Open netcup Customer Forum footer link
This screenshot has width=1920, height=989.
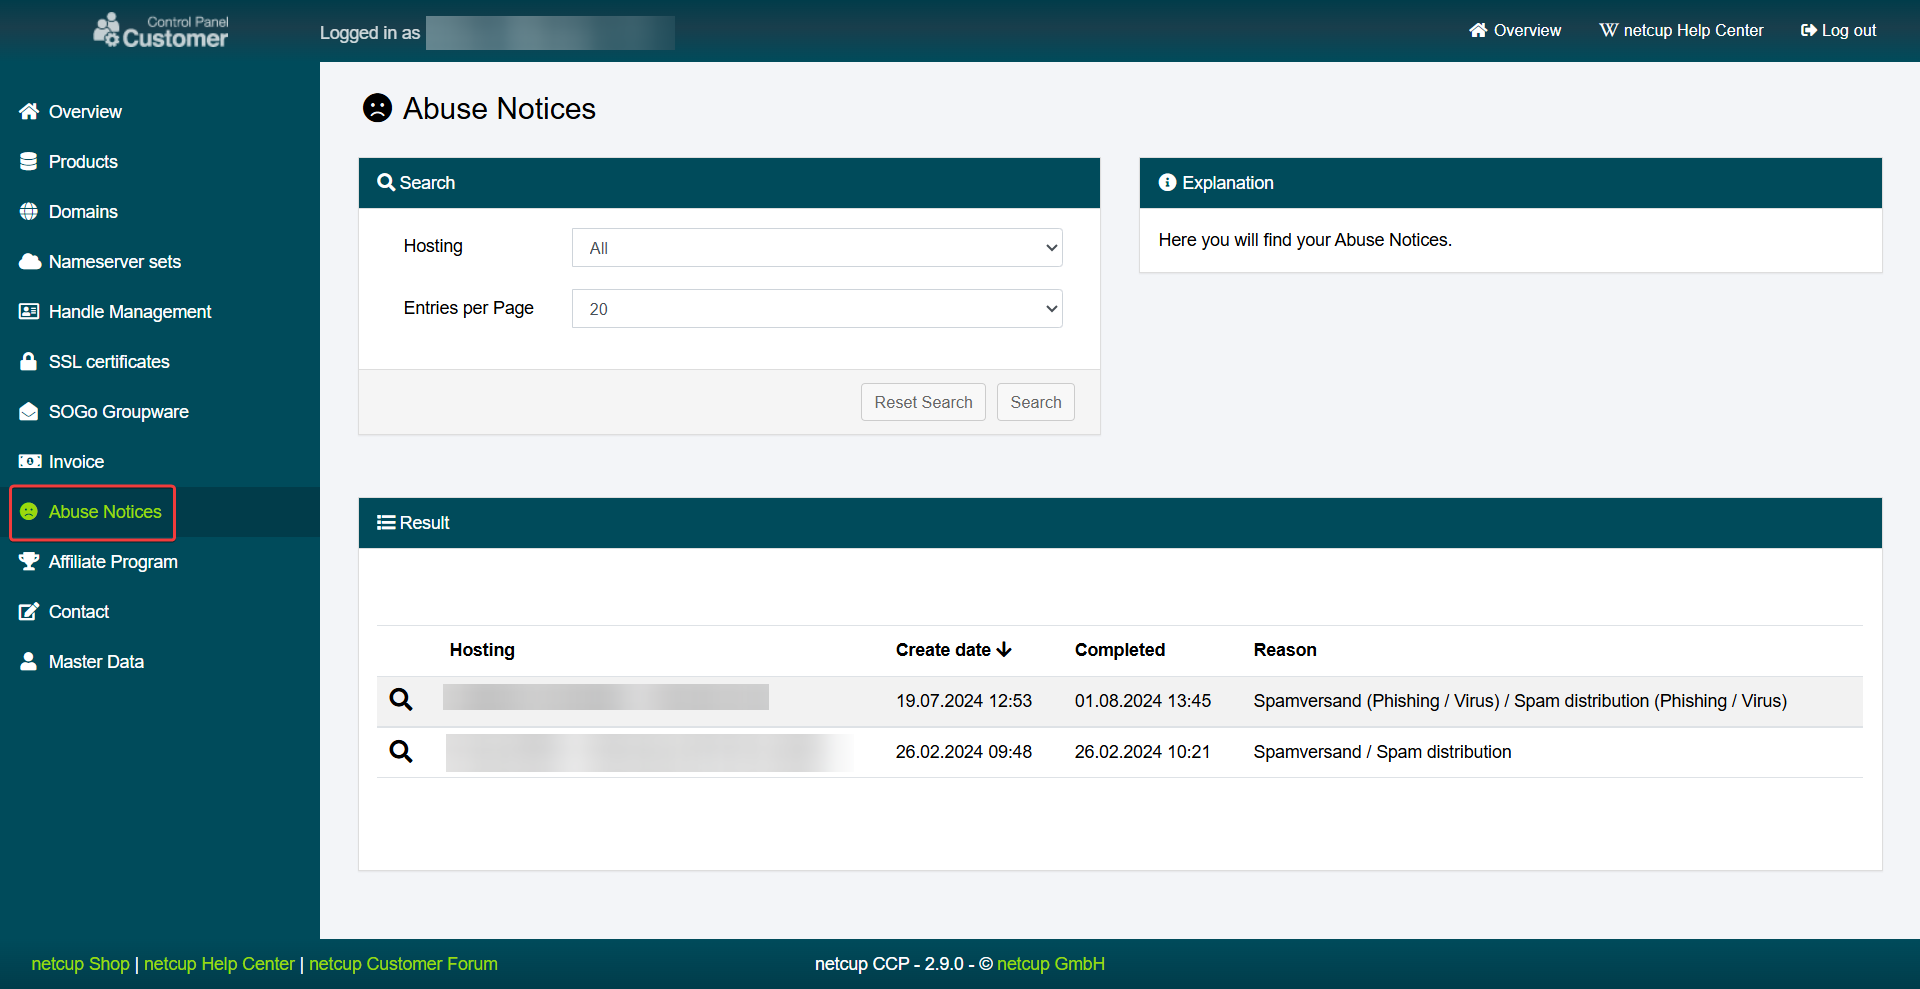pyautogui.click(x=403, y=964)
